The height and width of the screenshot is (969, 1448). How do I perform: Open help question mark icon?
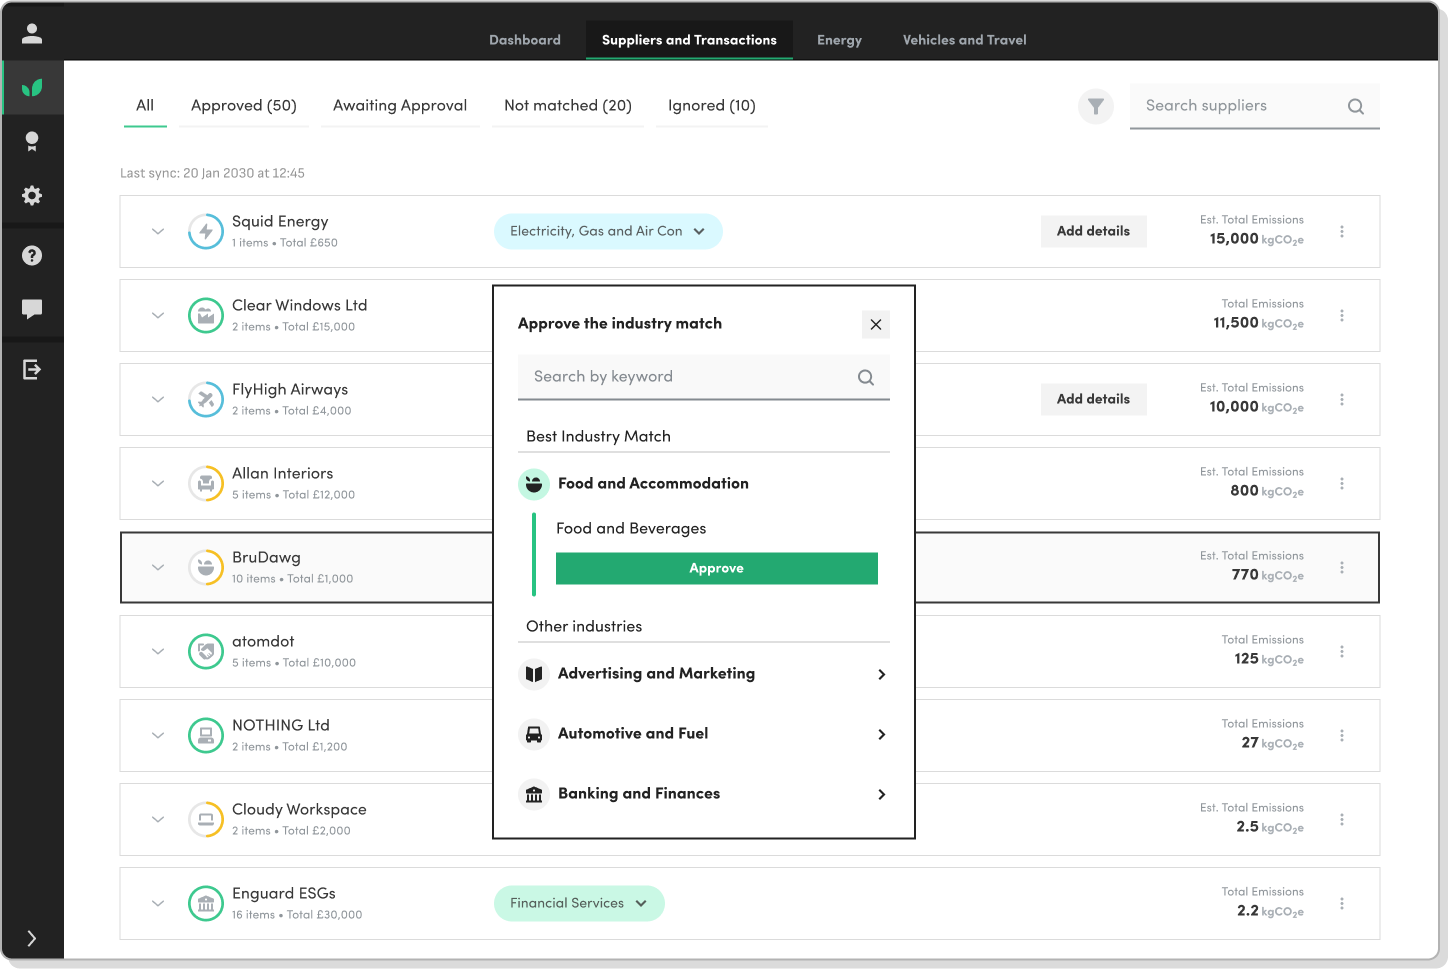coord(32,256)
